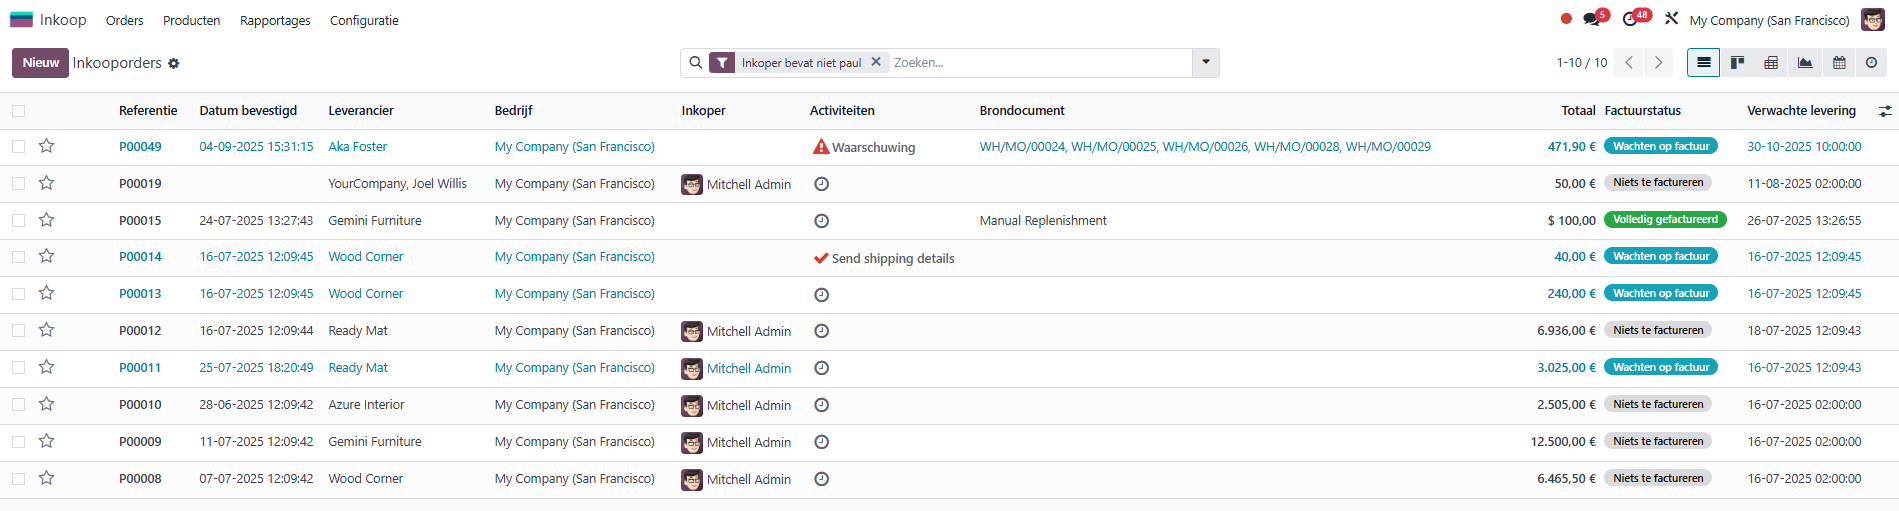The image size is (1899, 511).
Task: Star order P00049 as favorite
Action: tap(46, 146)
